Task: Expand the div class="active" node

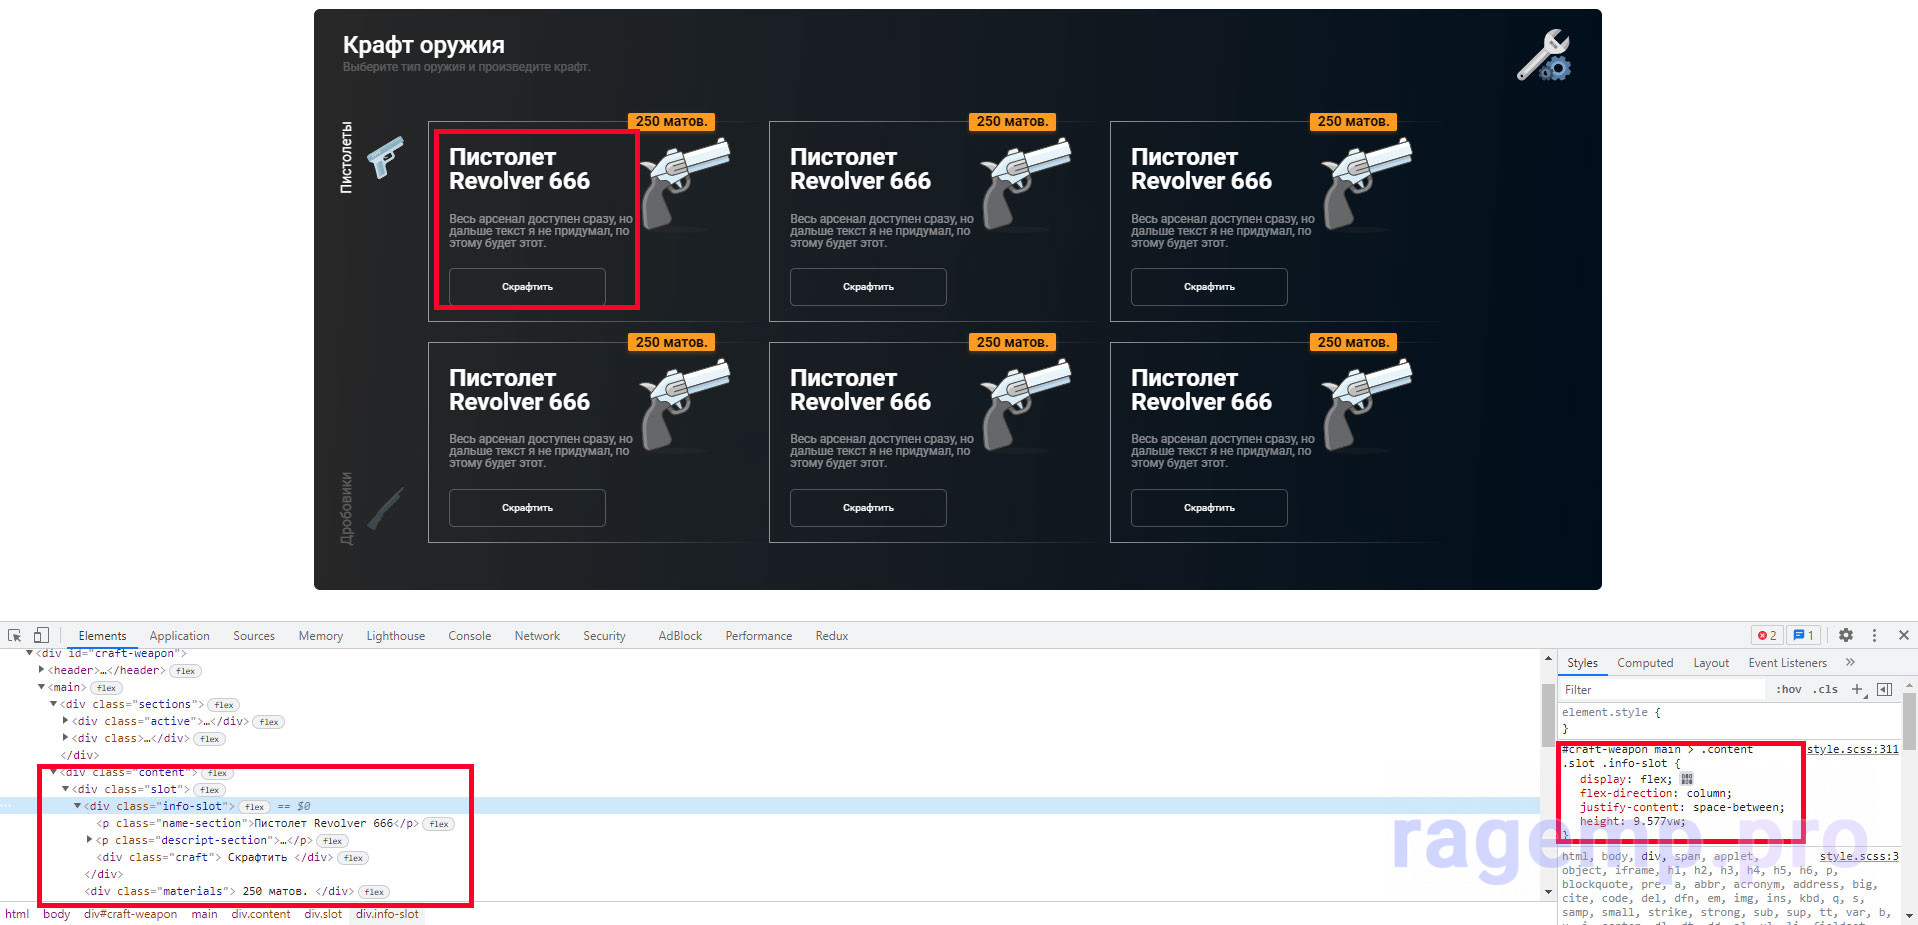Action: click(x=65, y=721)
